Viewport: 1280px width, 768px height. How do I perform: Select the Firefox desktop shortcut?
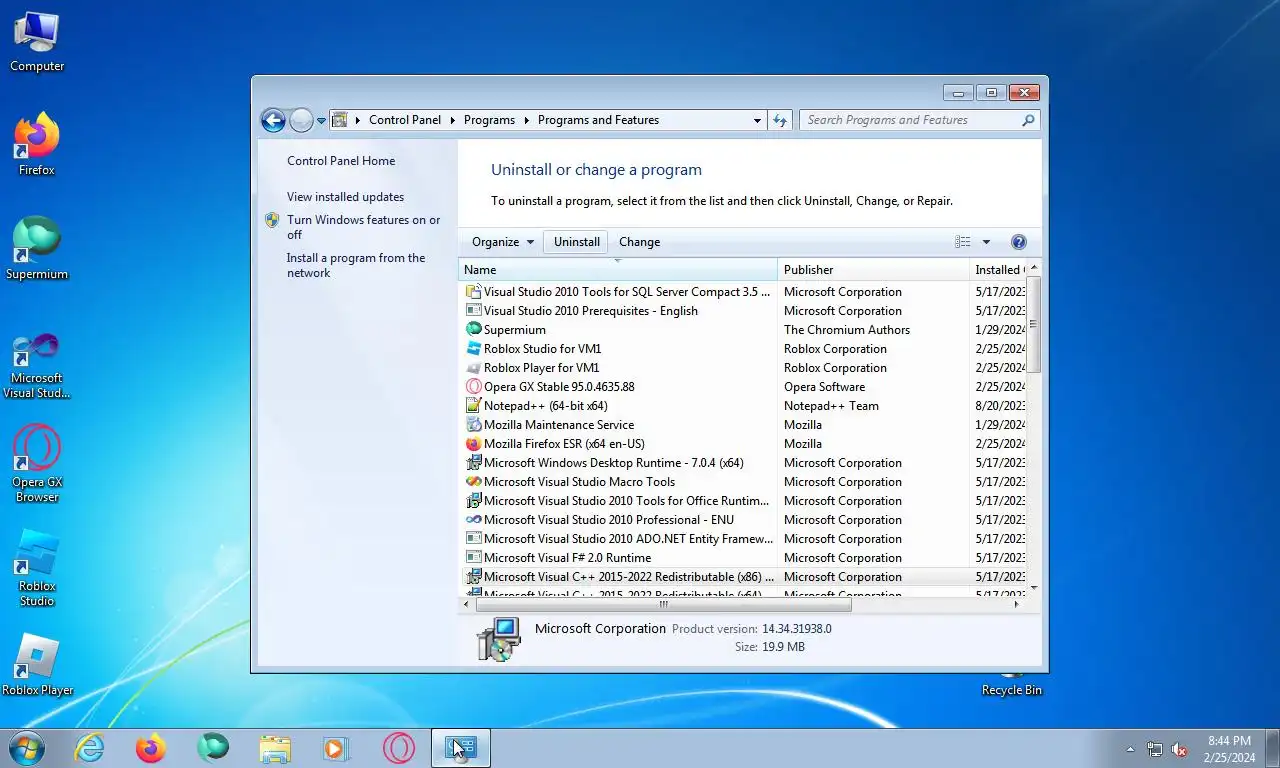[x=37, y=145]
